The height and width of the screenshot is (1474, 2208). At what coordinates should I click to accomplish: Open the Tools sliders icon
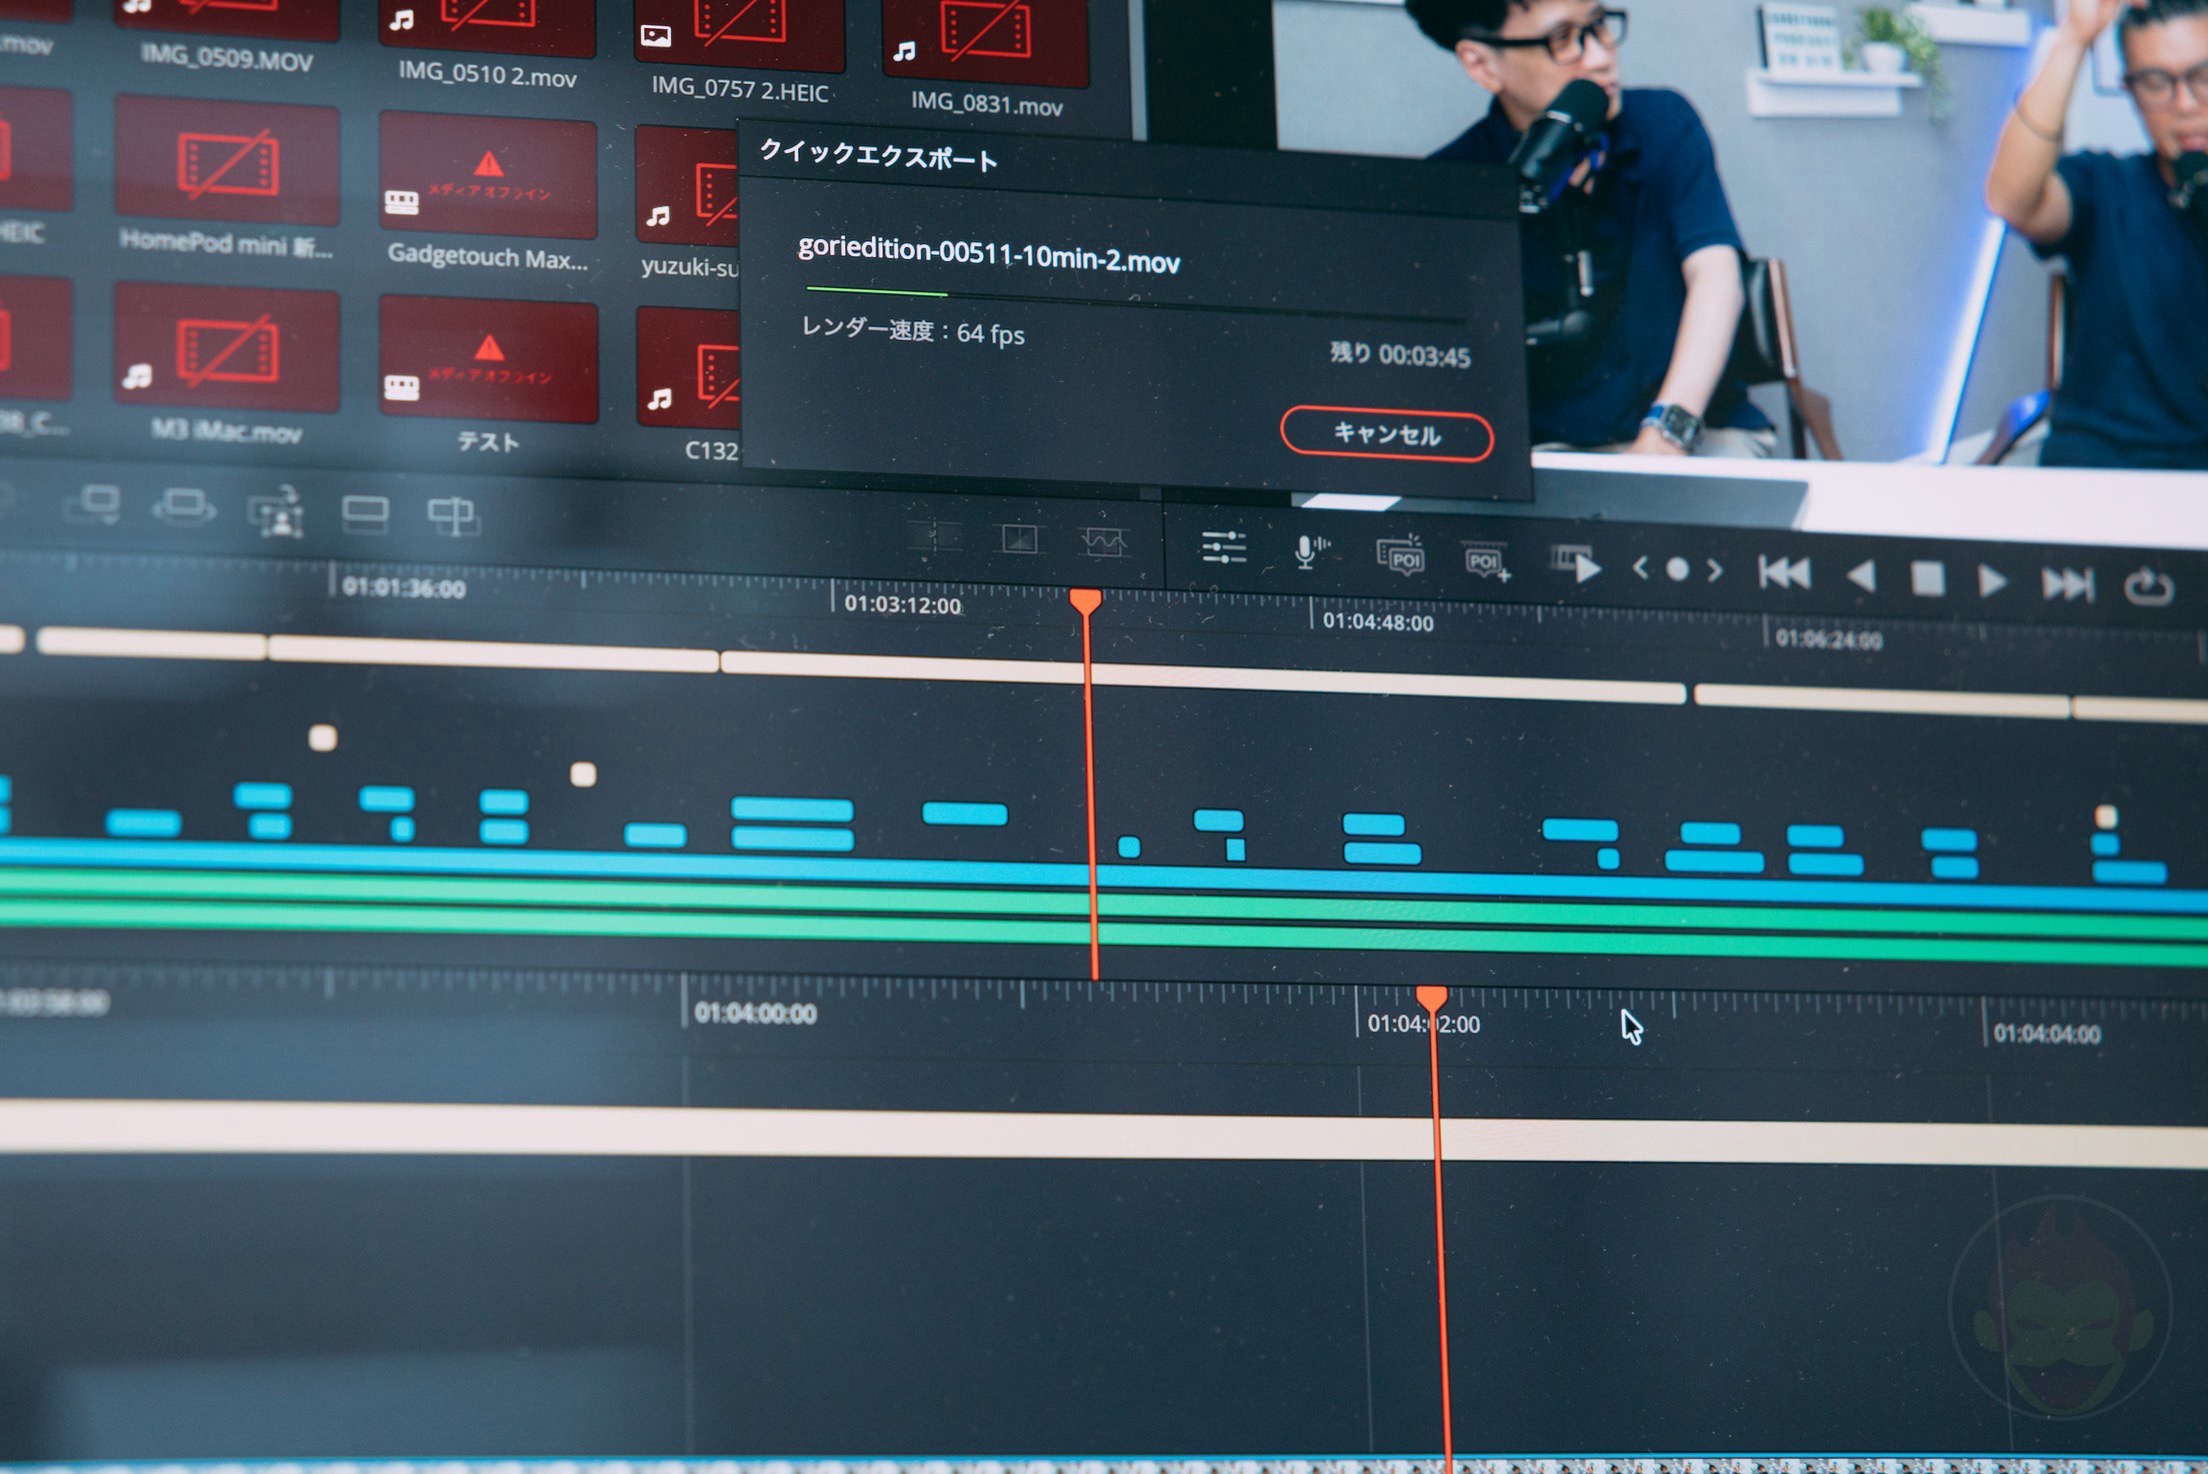[x=1223, y=547]
